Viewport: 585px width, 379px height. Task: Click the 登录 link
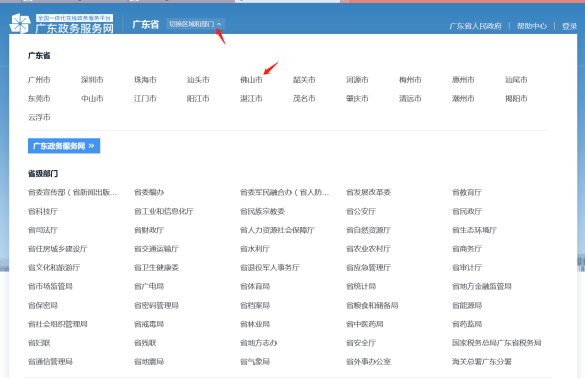[569, 26]
